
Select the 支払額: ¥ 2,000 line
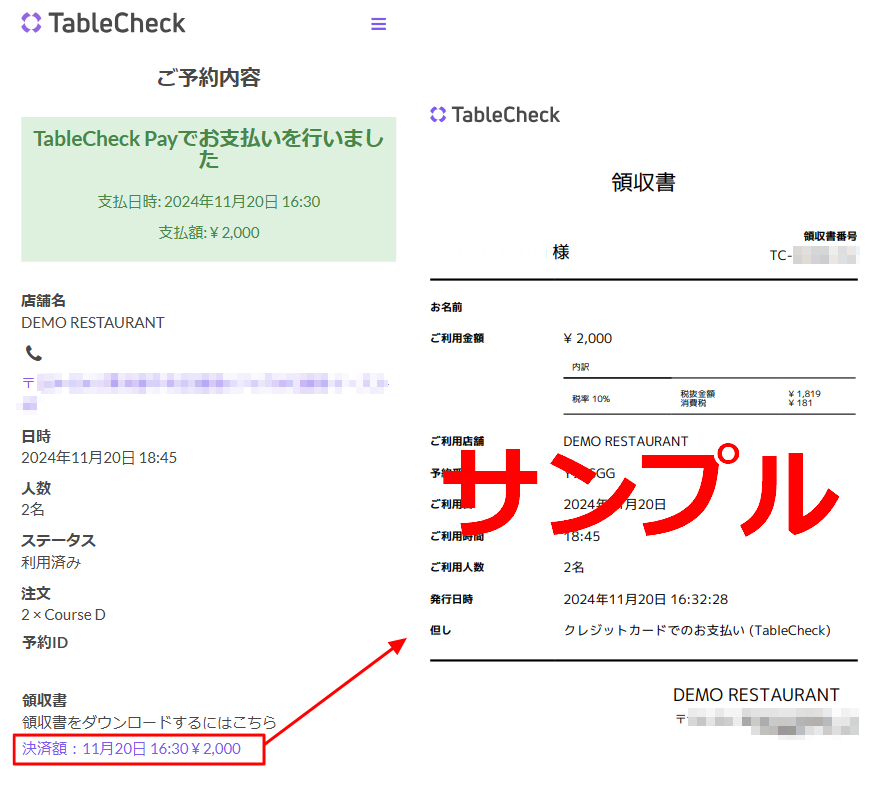pyautogui.click(x=208, y=233)
